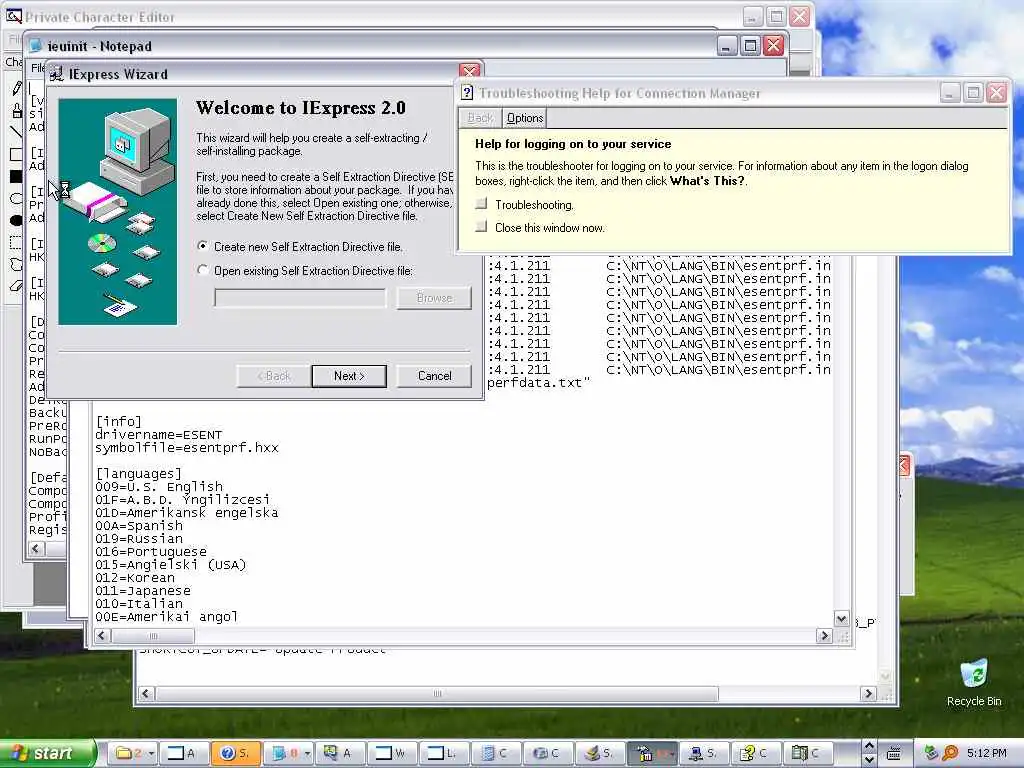Image resolution: width=1024 pixels, height=768 pixels.
Task: Select the Hollow Ellipse tool
Action: [16, 198]
